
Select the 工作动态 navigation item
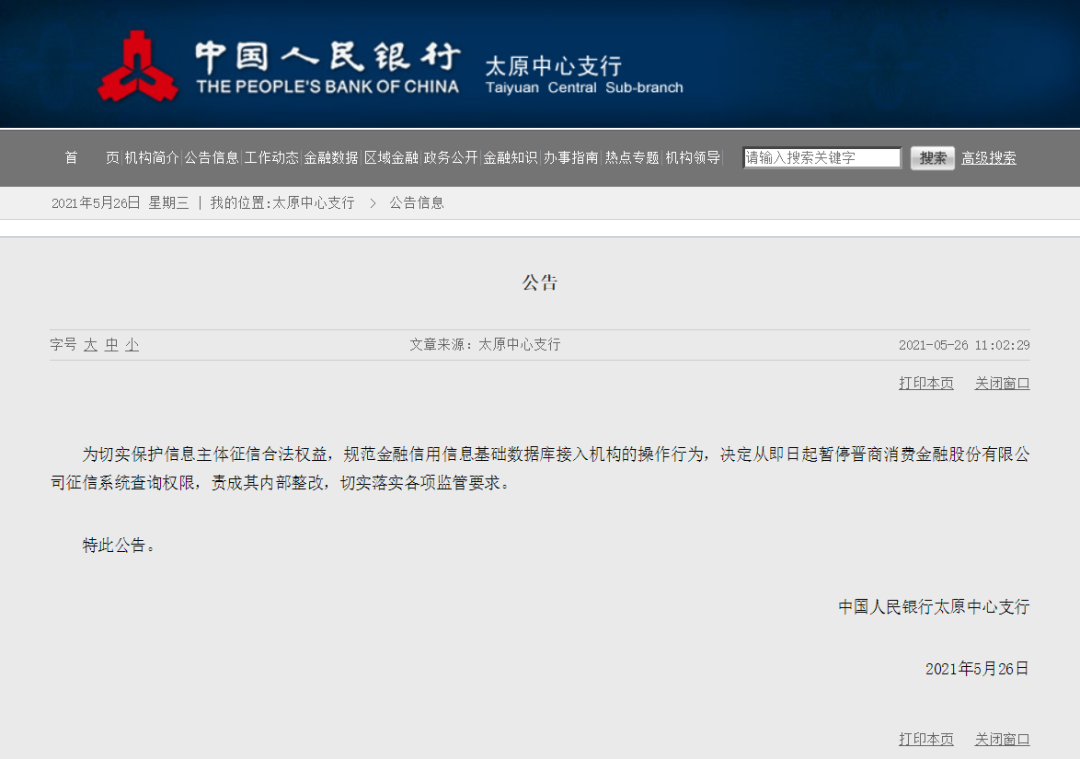271,157
